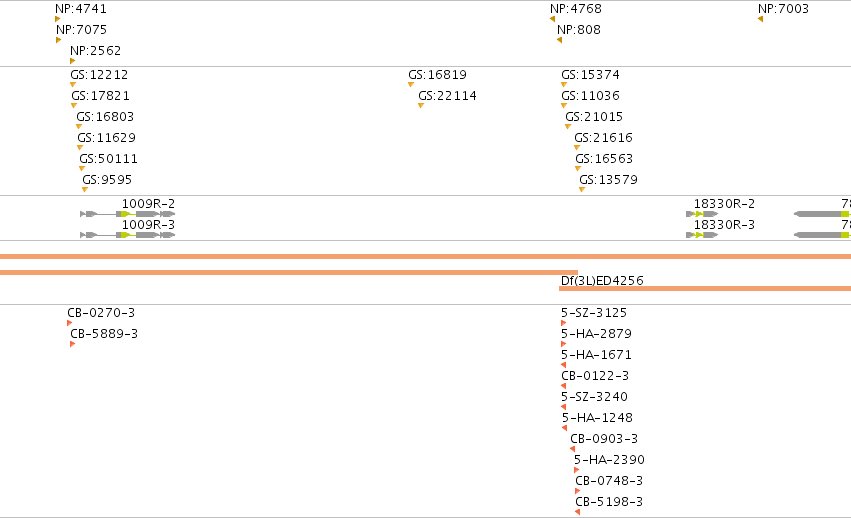Select the 5-HA-2390 insertion label

[x=609, y=460]
